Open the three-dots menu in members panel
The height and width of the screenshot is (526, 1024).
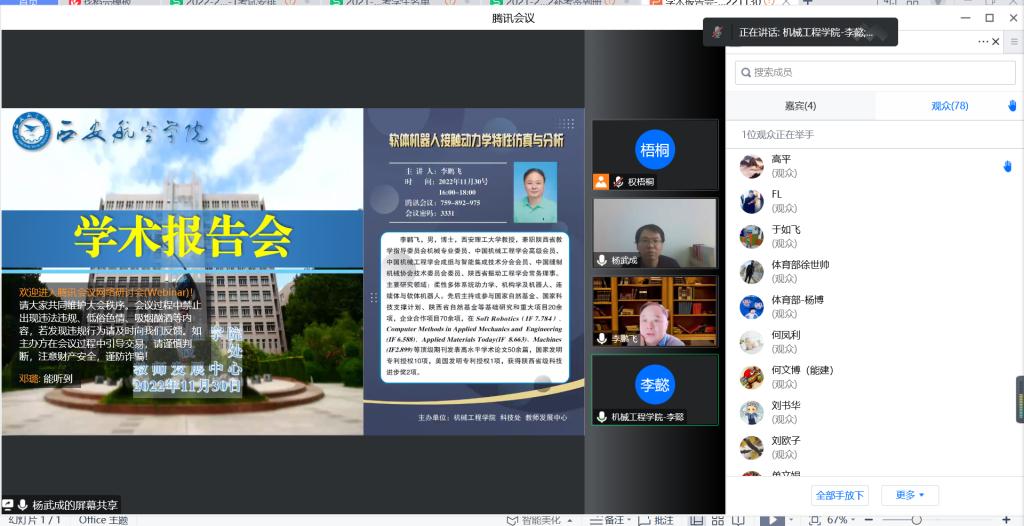[x=983, y=41]
